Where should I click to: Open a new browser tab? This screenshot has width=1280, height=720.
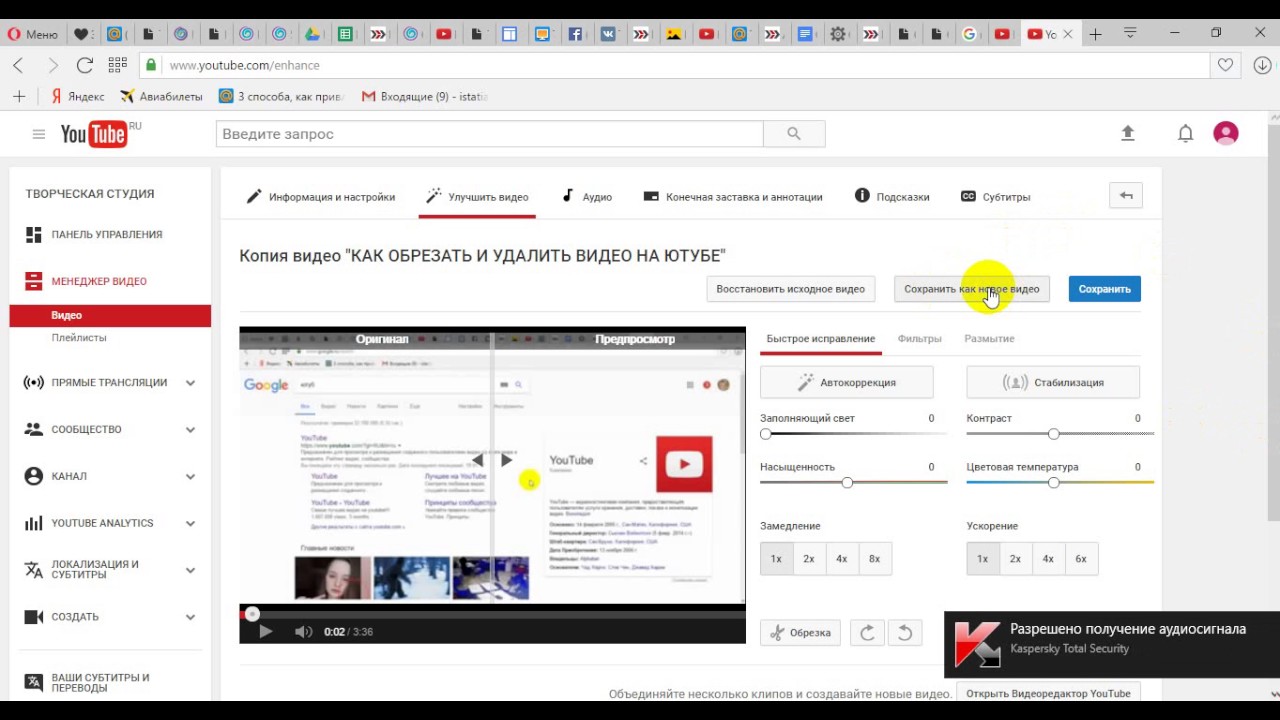(x=1096, y=34)
